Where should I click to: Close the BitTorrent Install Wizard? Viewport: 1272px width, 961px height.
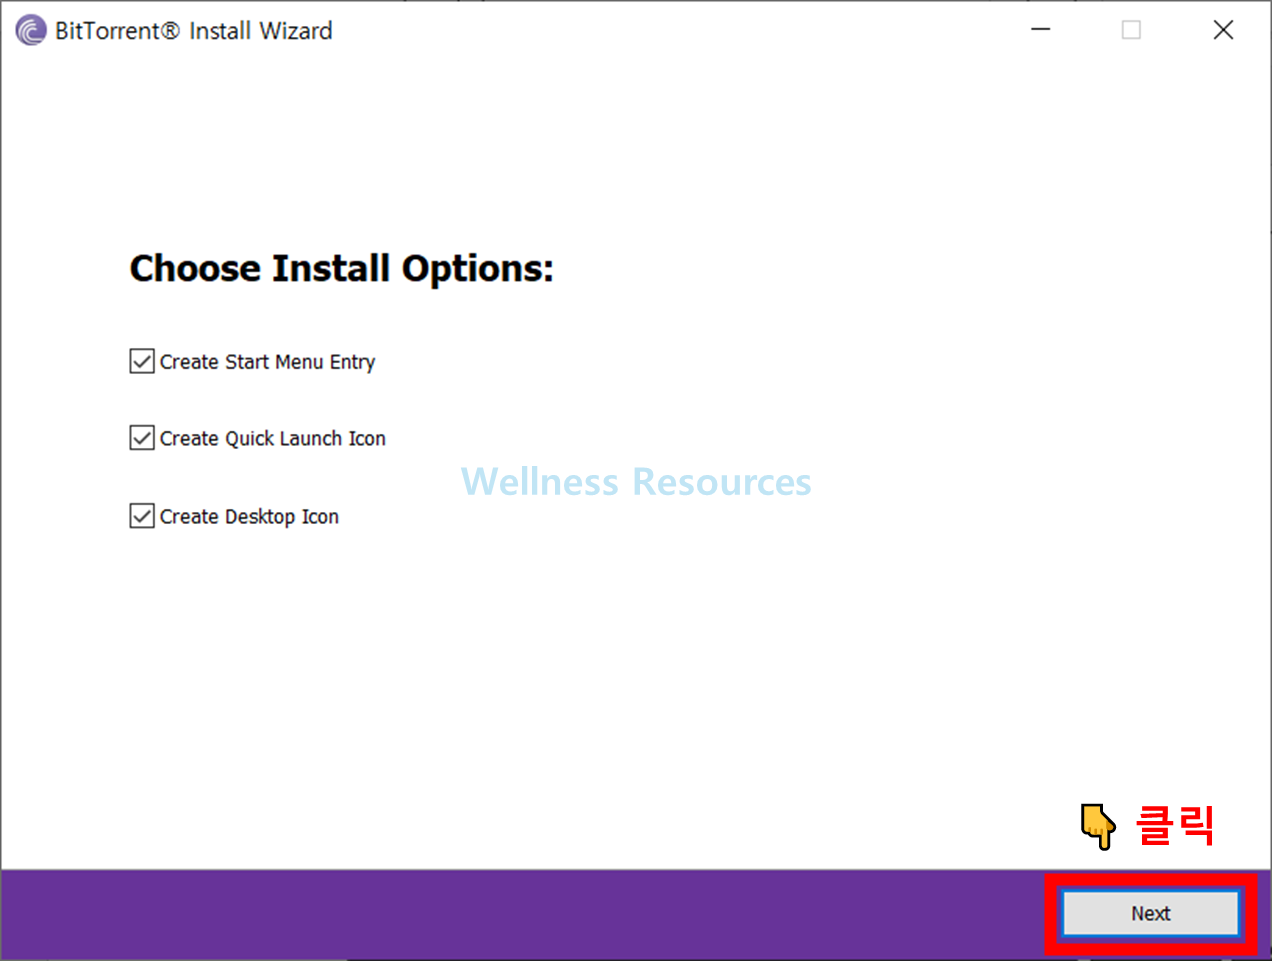coord(1223,30)
